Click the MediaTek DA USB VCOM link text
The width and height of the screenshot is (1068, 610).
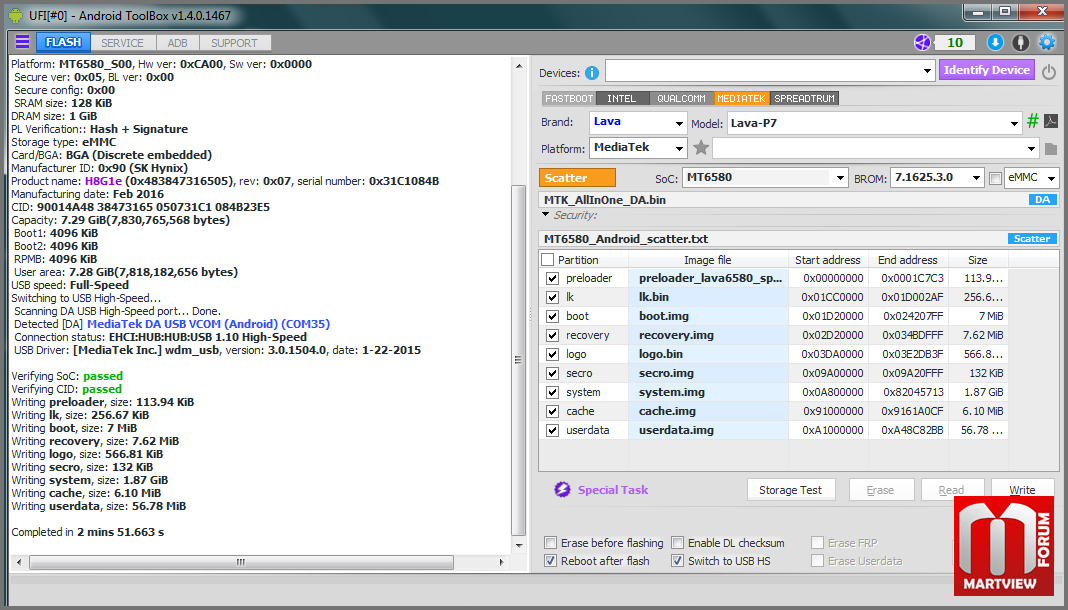(208, 324)
